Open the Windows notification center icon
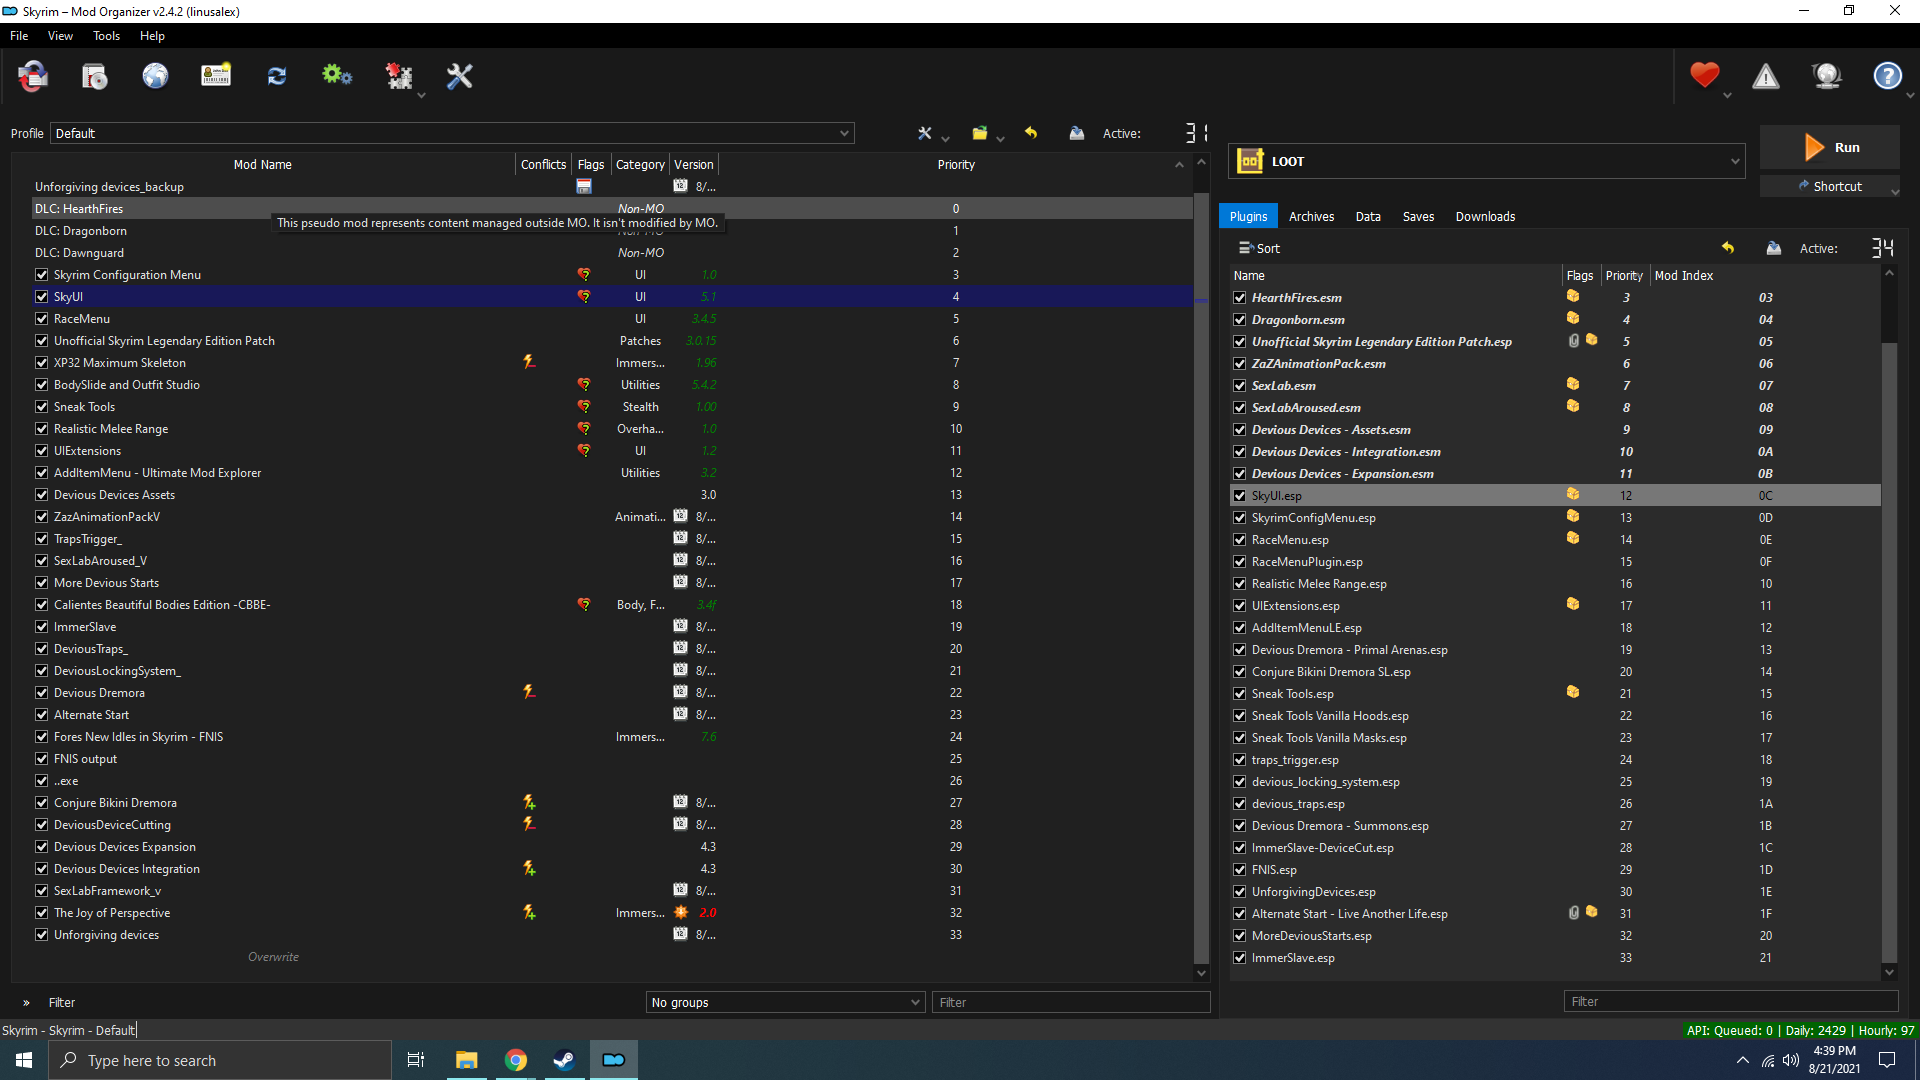Viewport: 1920px width, 1080px height. [1888, 1060]
